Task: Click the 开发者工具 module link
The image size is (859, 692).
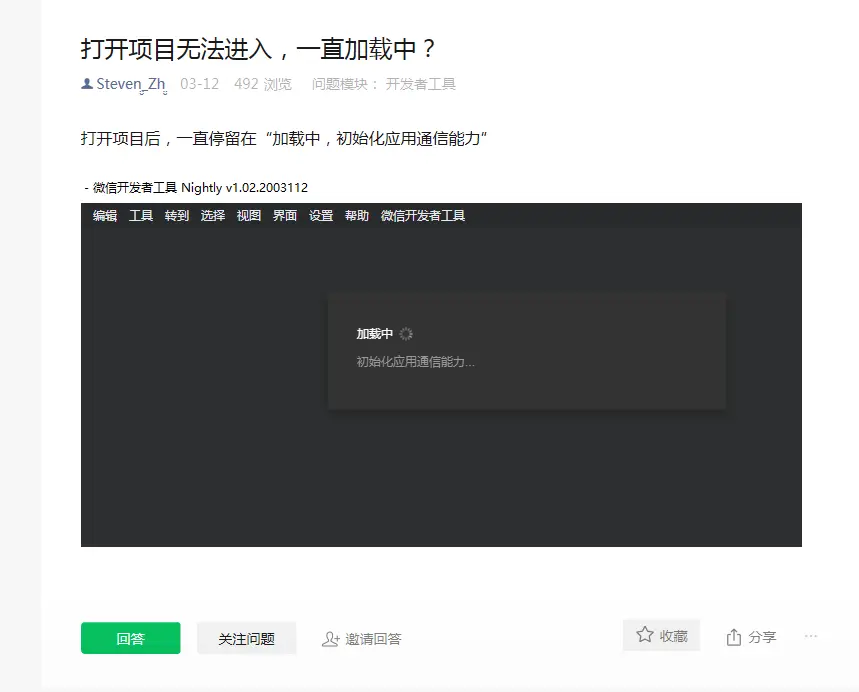Action: coord(421,84)
